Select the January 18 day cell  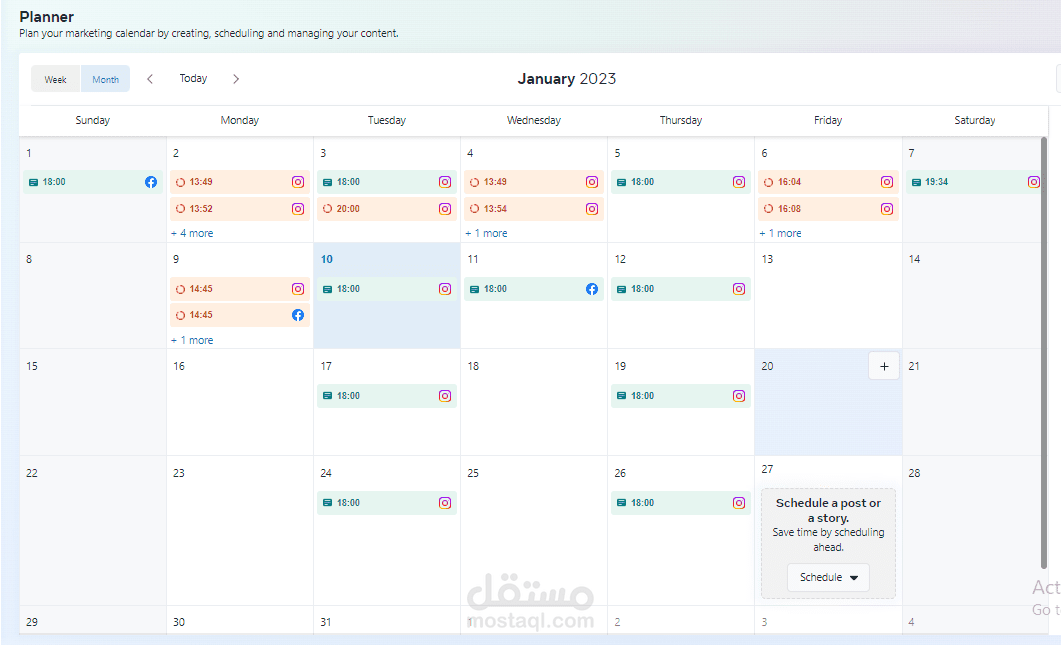(534, 403)
